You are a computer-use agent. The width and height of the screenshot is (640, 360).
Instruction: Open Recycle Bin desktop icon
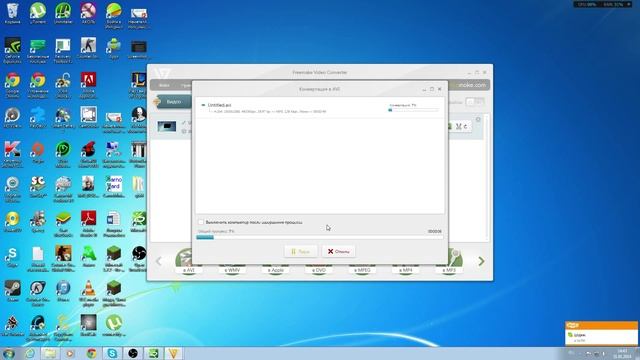tap(13, 14)
